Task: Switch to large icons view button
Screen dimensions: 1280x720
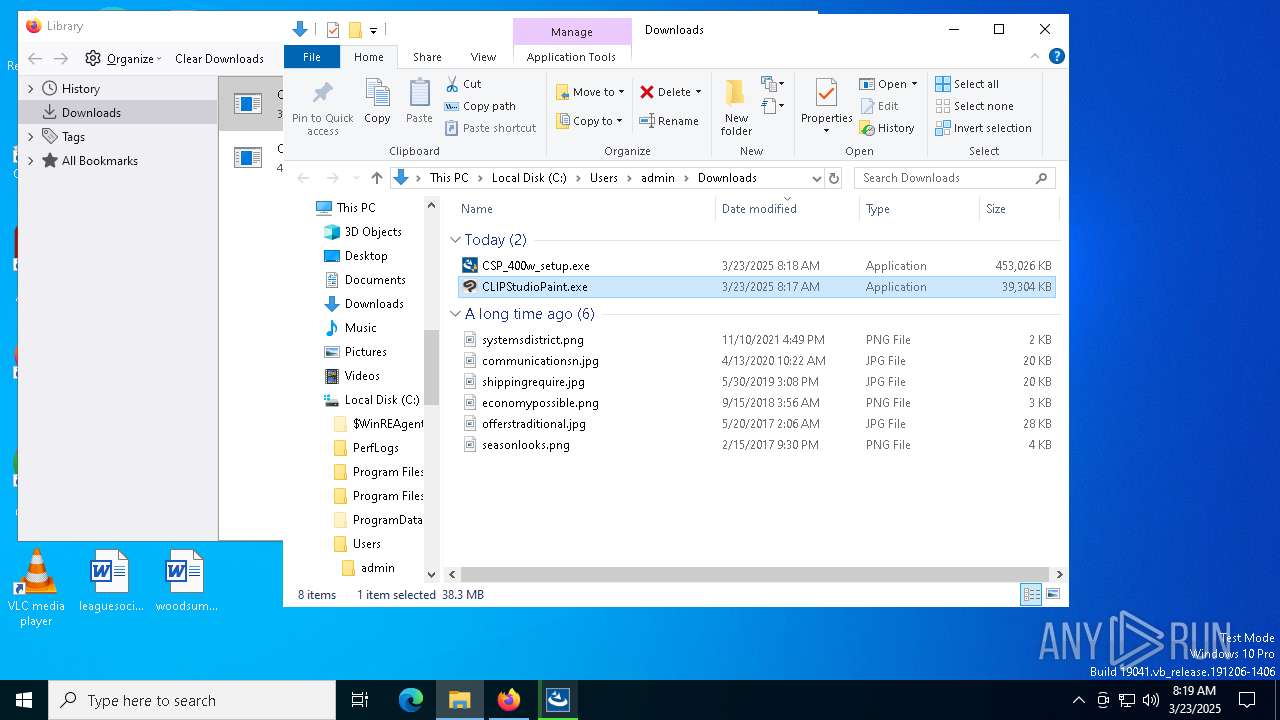Action: pyautogui.click(x=1053, y=594)
